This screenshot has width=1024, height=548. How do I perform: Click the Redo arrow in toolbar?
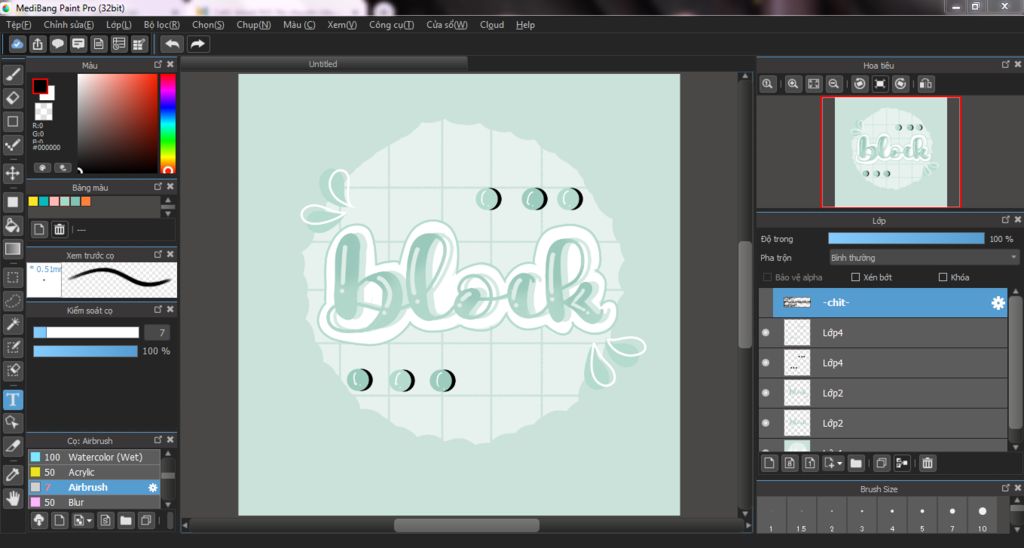197,44
